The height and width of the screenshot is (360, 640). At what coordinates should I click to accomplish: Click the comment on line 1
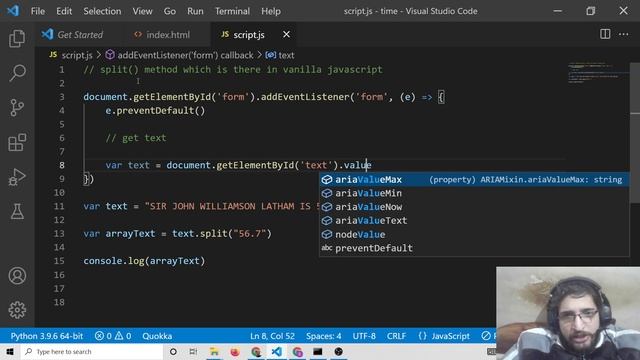233,69
